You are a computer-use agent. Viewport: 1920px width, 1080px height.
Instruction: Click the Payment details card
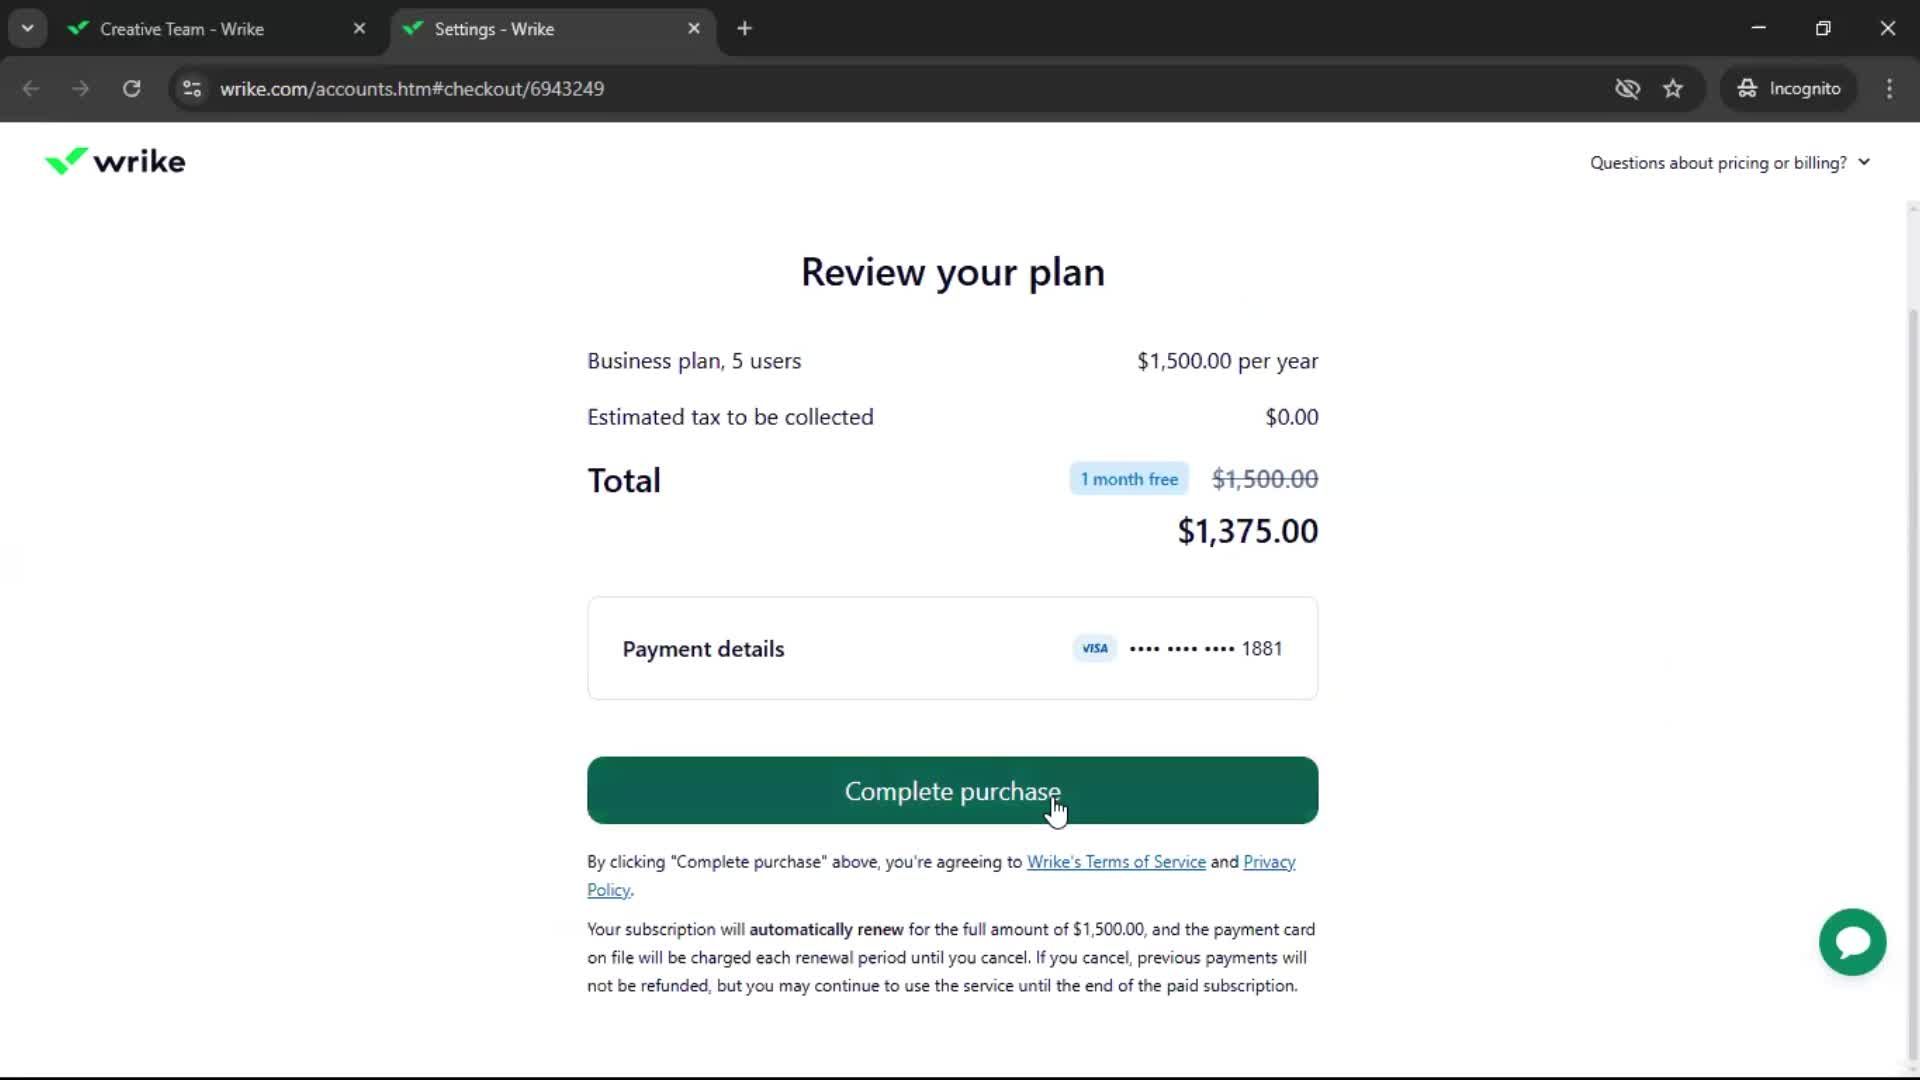952,648
